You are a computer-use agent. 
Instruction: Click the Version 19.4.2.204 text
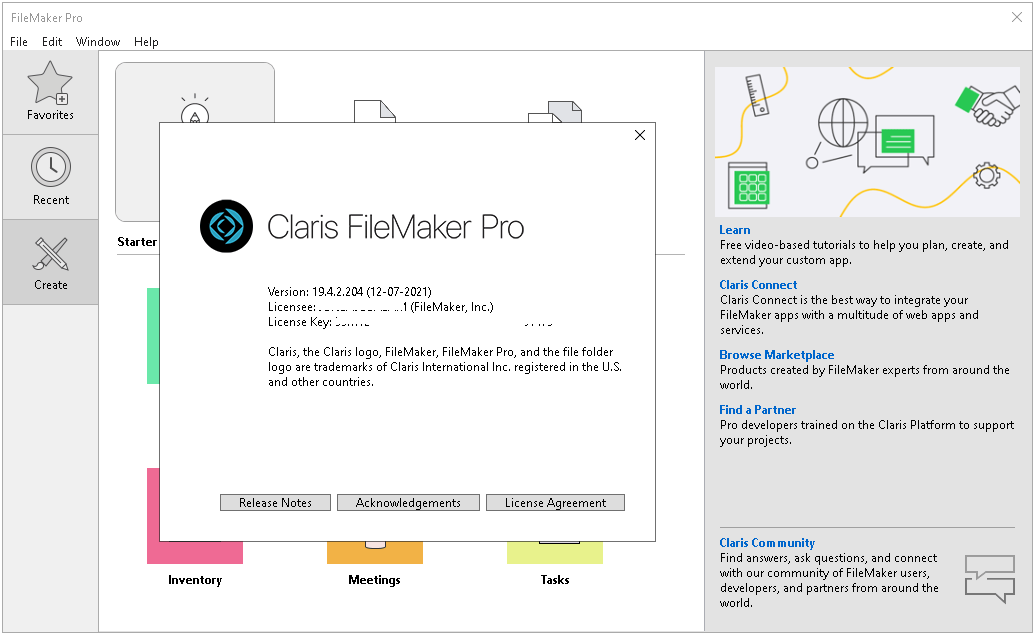[350, 292]
